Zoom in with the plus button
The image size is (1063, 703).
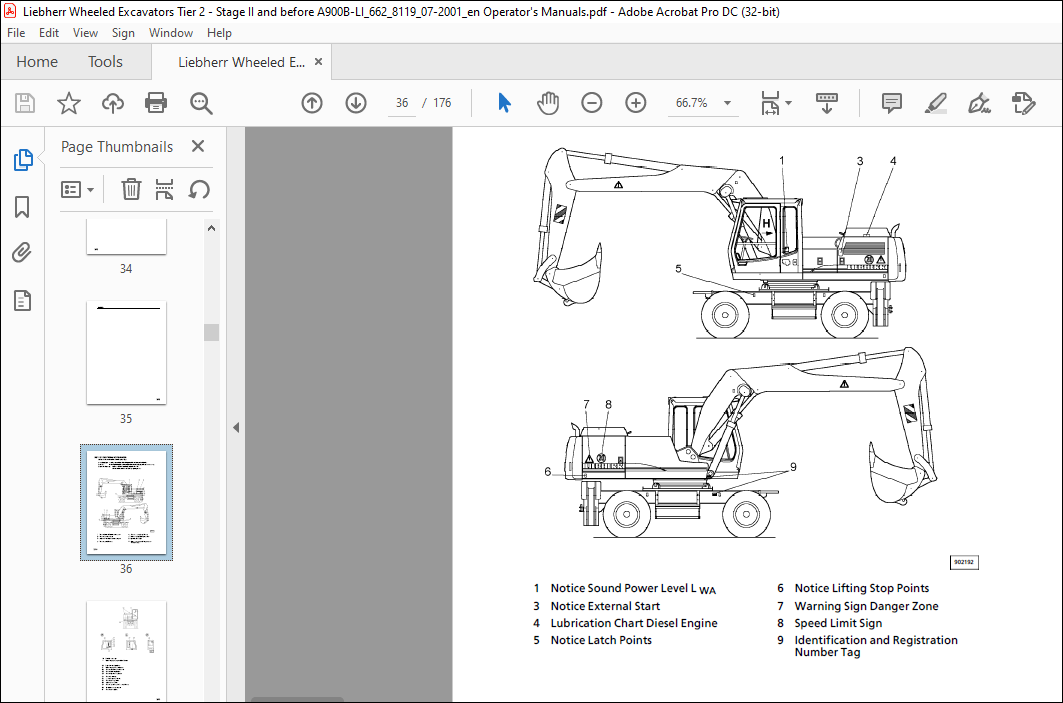click(x=636, y=103)
